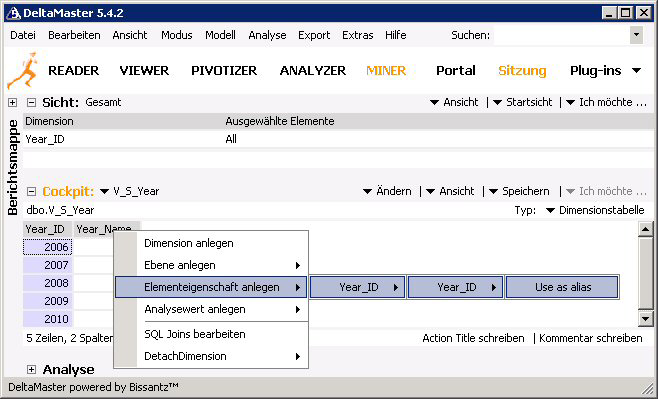Click Kommentar schreiben link
The width and height of the screenshot is (658, 399).
click(590, 338)
